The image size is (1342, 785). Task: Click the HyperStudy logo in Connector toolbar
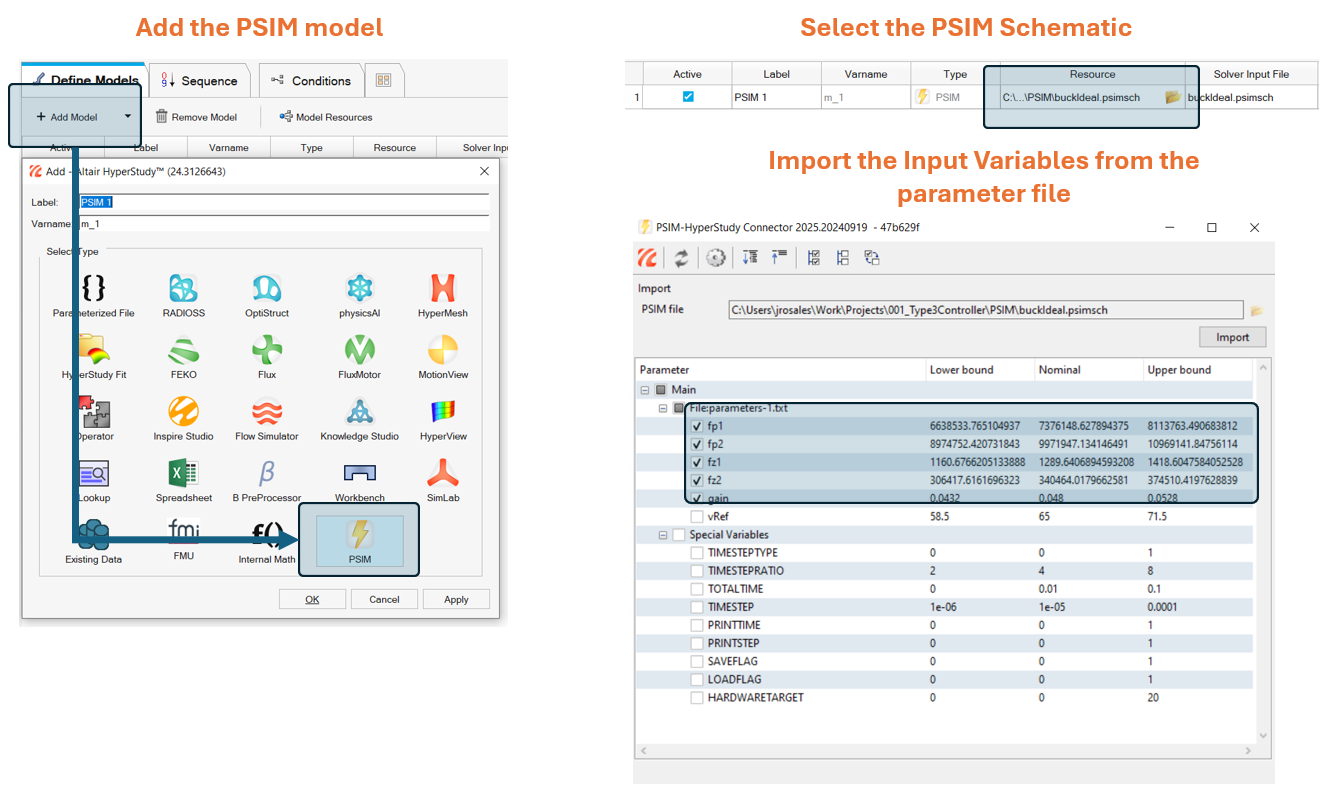pos(648,258)
